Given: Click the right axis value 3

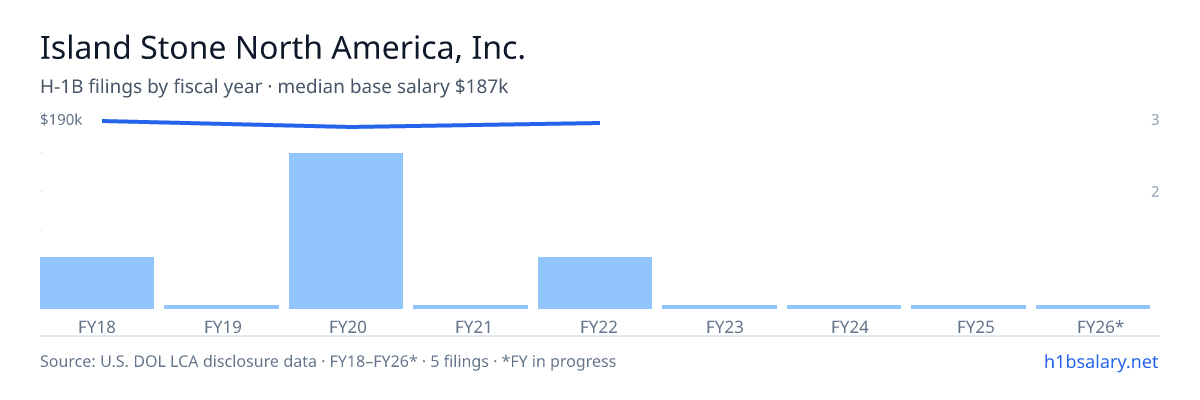Looking at the screenshot, I should [x=1155, y=120].
